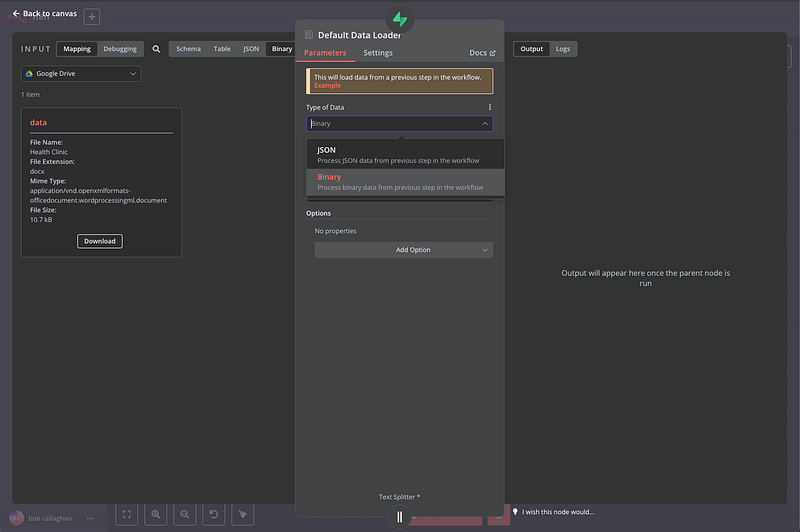The width and height of the screenshot is (800, 532).
Task: Go back to canvas
Action: point(44,13)
